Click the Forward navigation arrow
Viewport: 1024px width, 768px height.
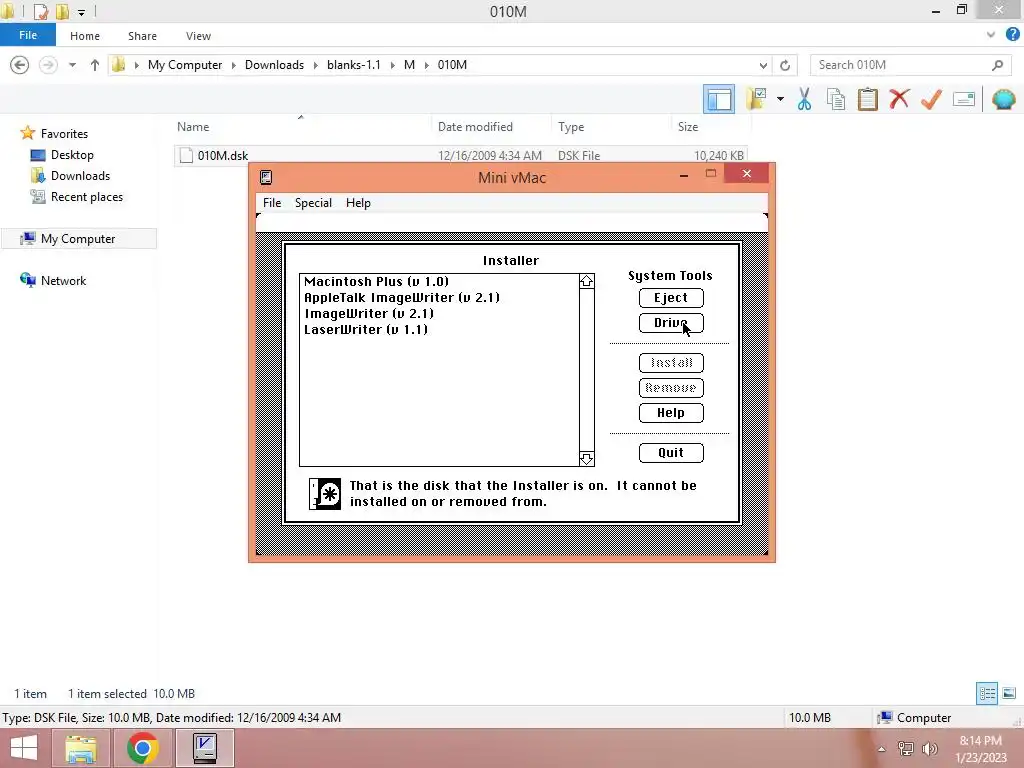[48, 65]
